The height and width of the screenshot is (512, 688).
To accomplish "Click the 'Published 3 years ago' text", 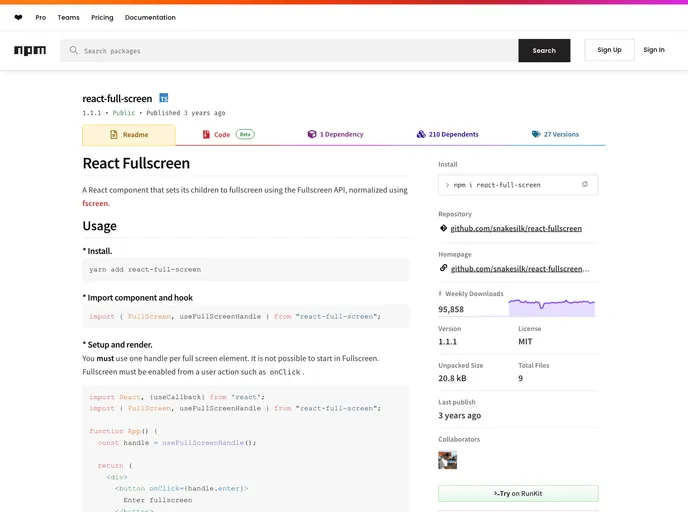I will tap(186, 113).
